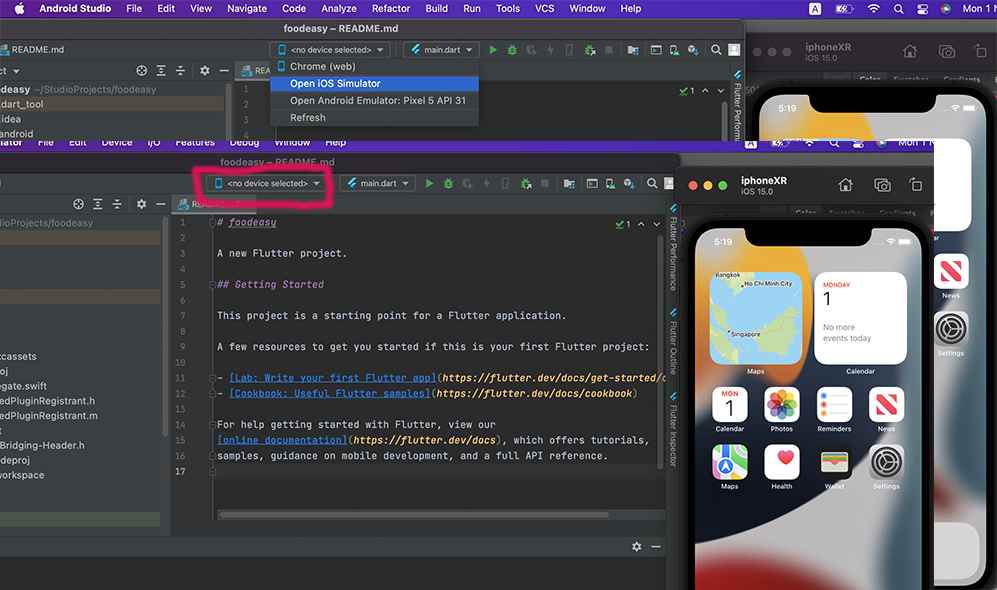
Task: Click Home button in front iphoneXR simulator window
Action: 845,184
